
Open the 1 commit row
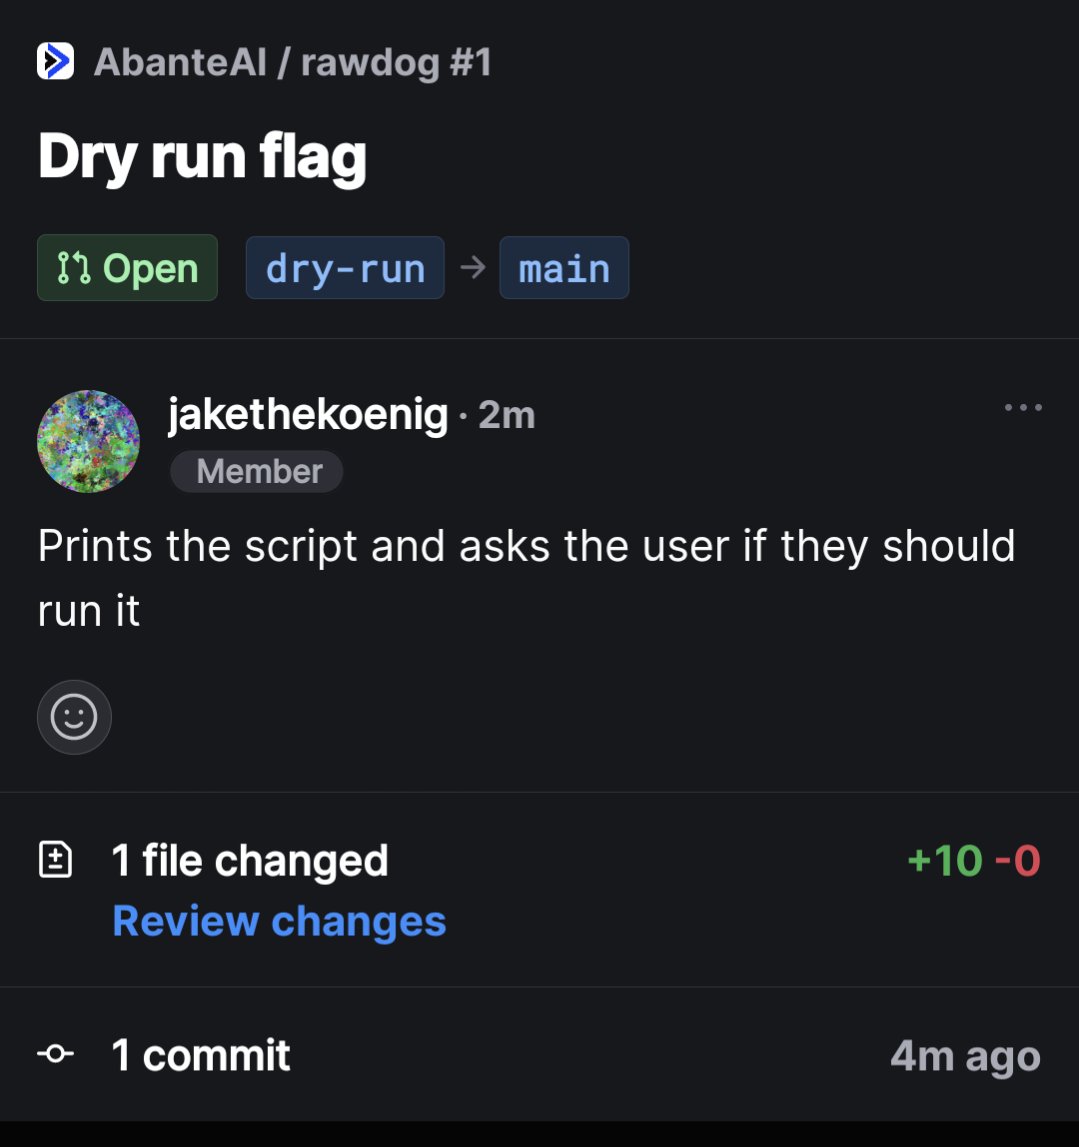(539, 1054)
